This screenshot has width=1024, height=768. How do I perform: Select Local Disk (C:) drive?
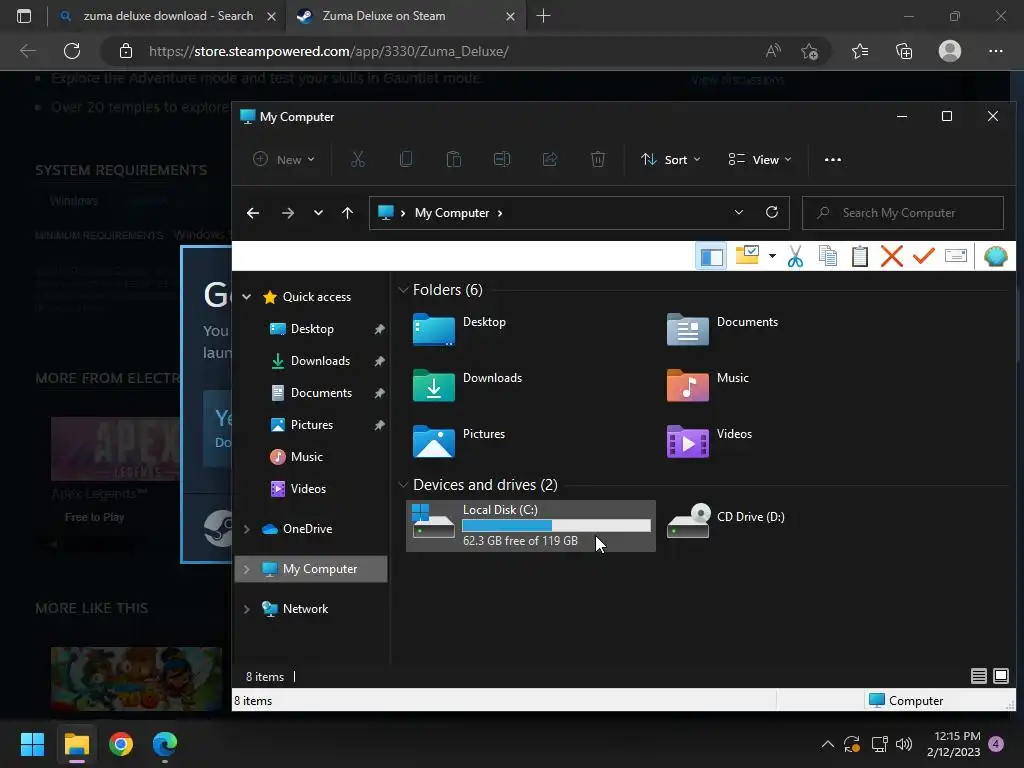pos(531,526)
